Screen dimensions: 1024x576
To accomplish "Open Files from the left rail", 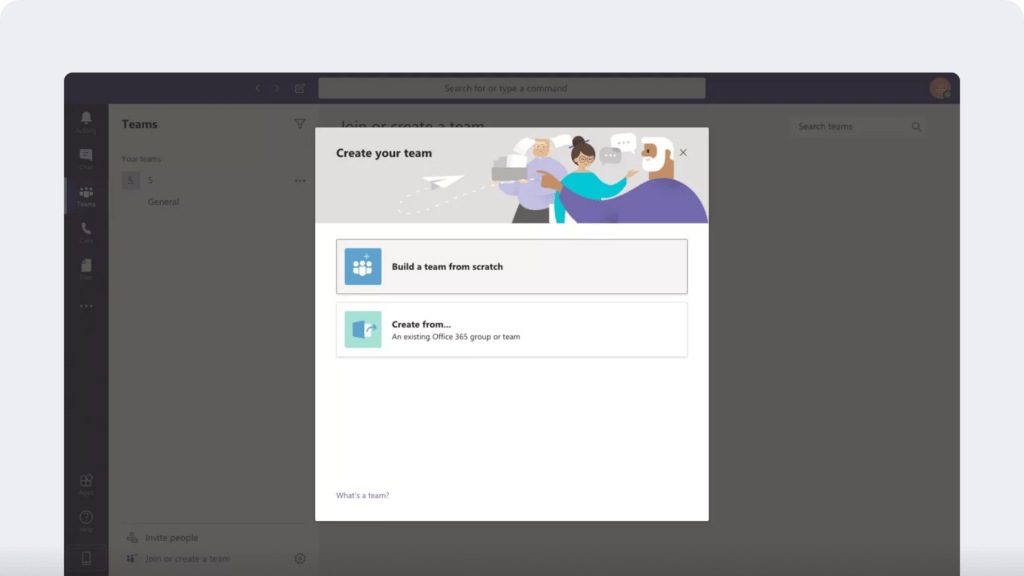I will click(x=86, y=268).
